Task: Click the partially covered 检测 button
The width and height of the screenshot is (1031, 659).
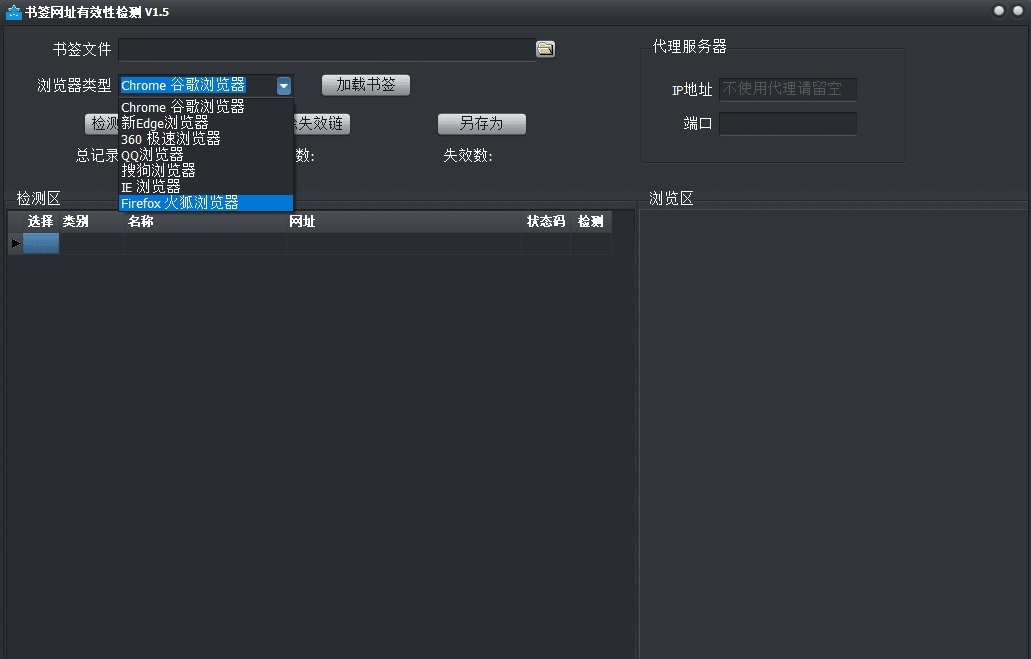Action: (102, 124)
